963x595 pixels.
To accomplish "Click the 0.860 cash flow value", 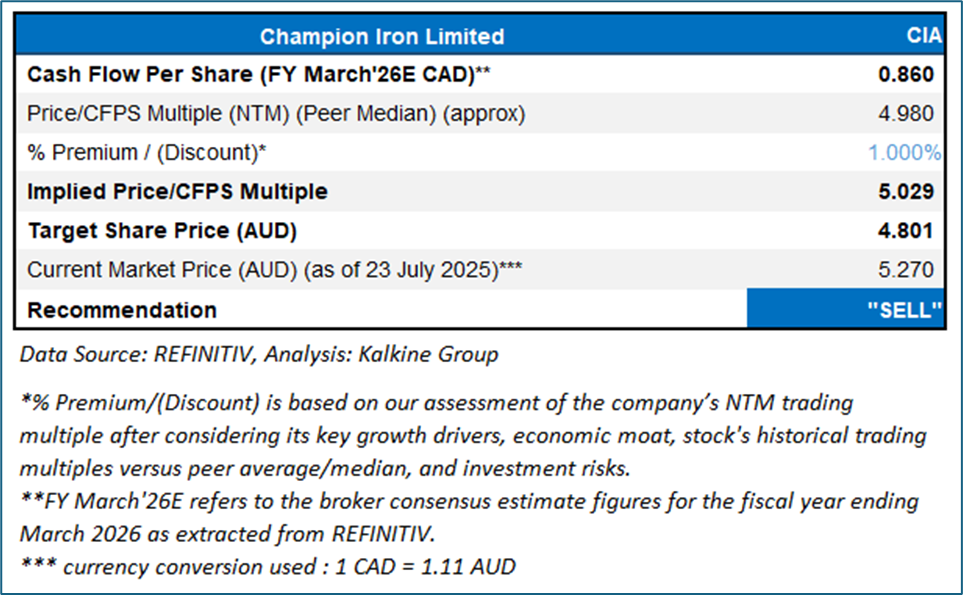I will click(x=908, y=75).
